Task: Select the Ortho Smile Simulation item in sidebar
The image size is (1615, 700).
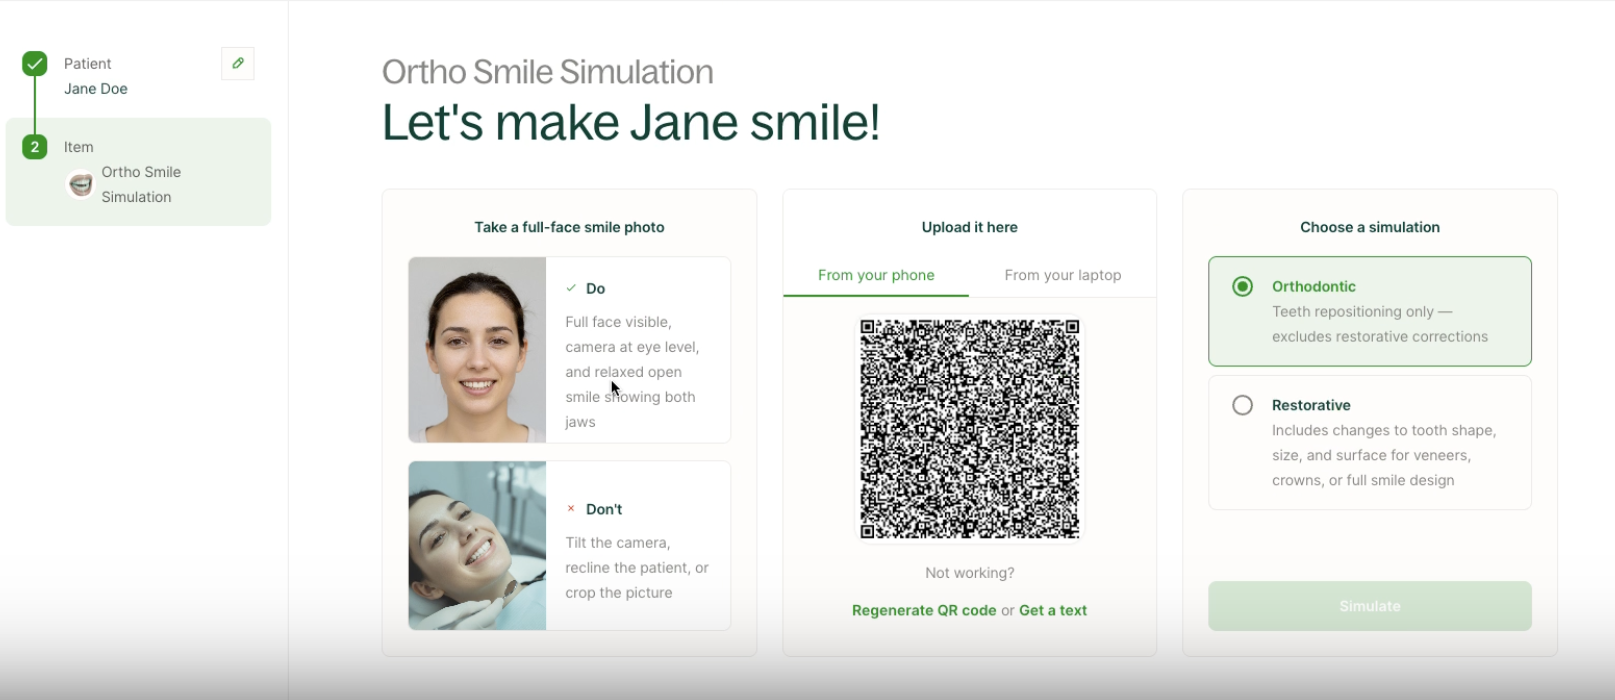Action: click(141, 184)
